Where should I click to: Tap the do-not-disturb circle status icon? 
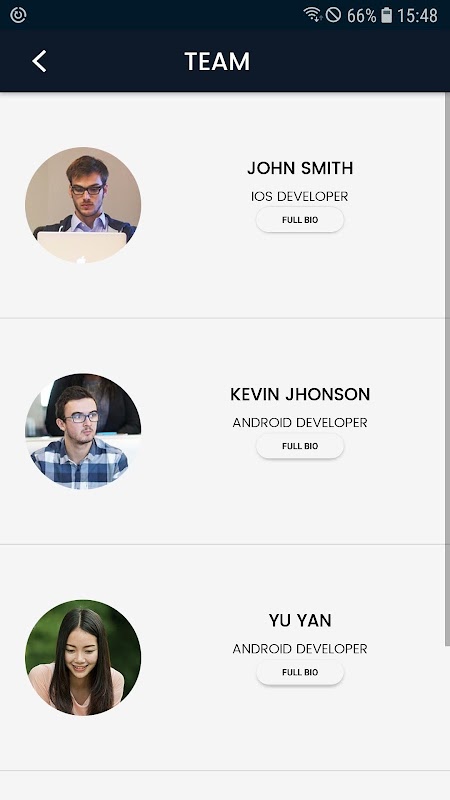click(x=333, y=14)
